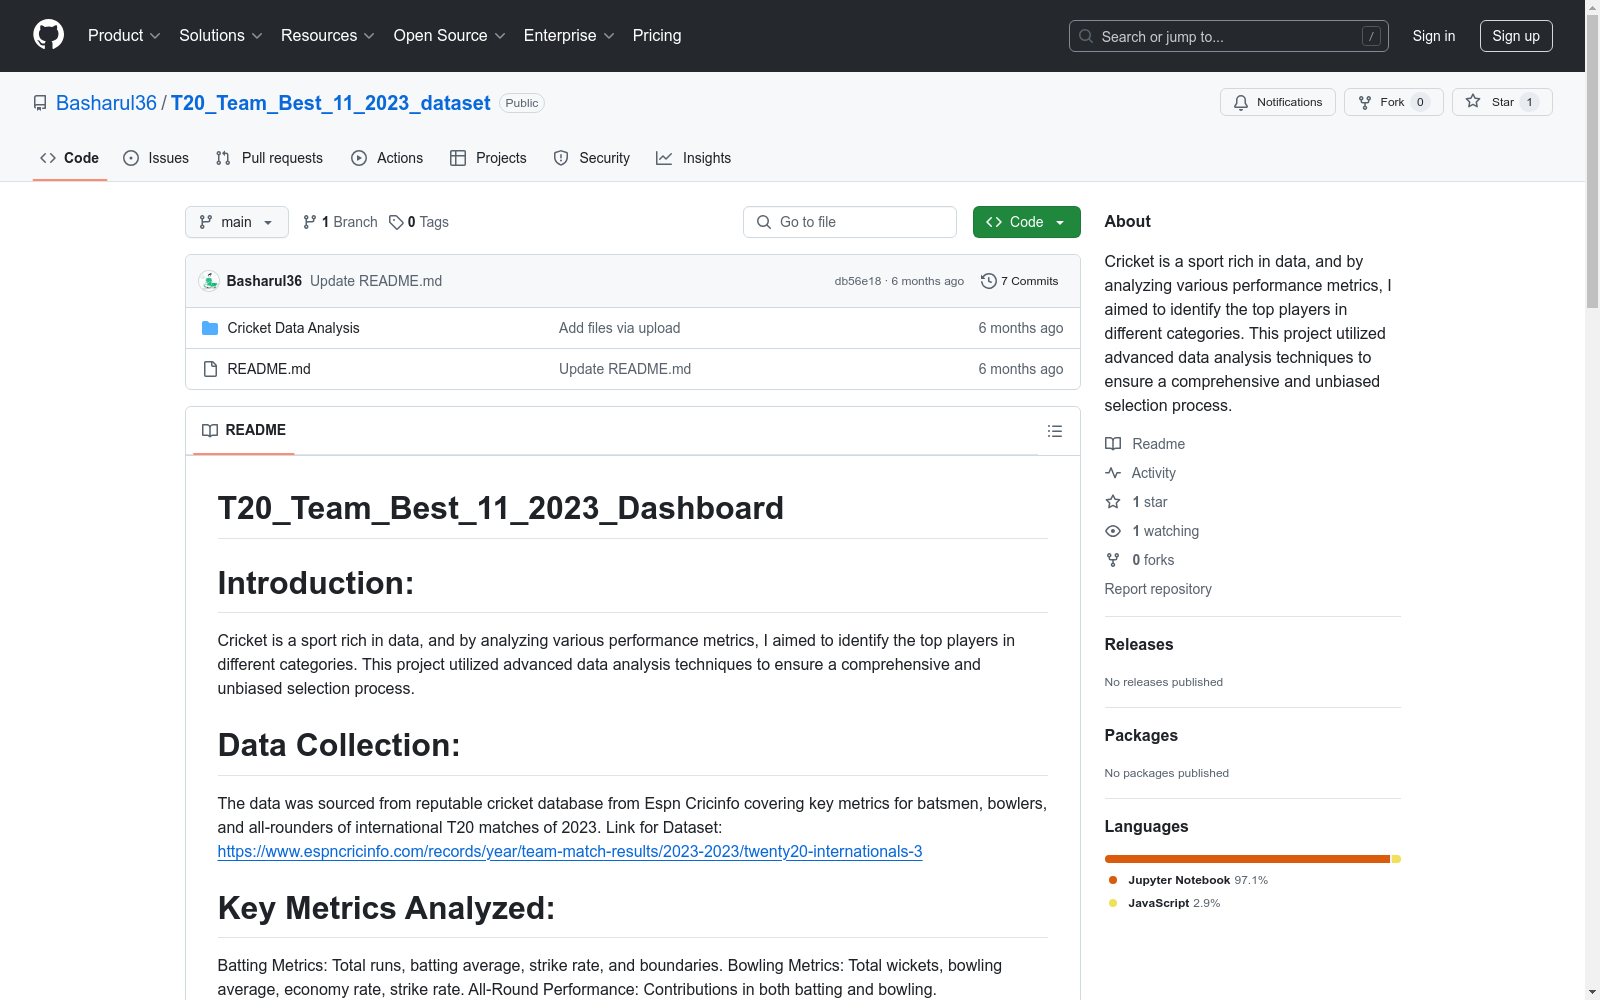The width and height of the screenshot is (1600, 1000).
Task: Click Sign in
Action: [x=1433, y=36]
